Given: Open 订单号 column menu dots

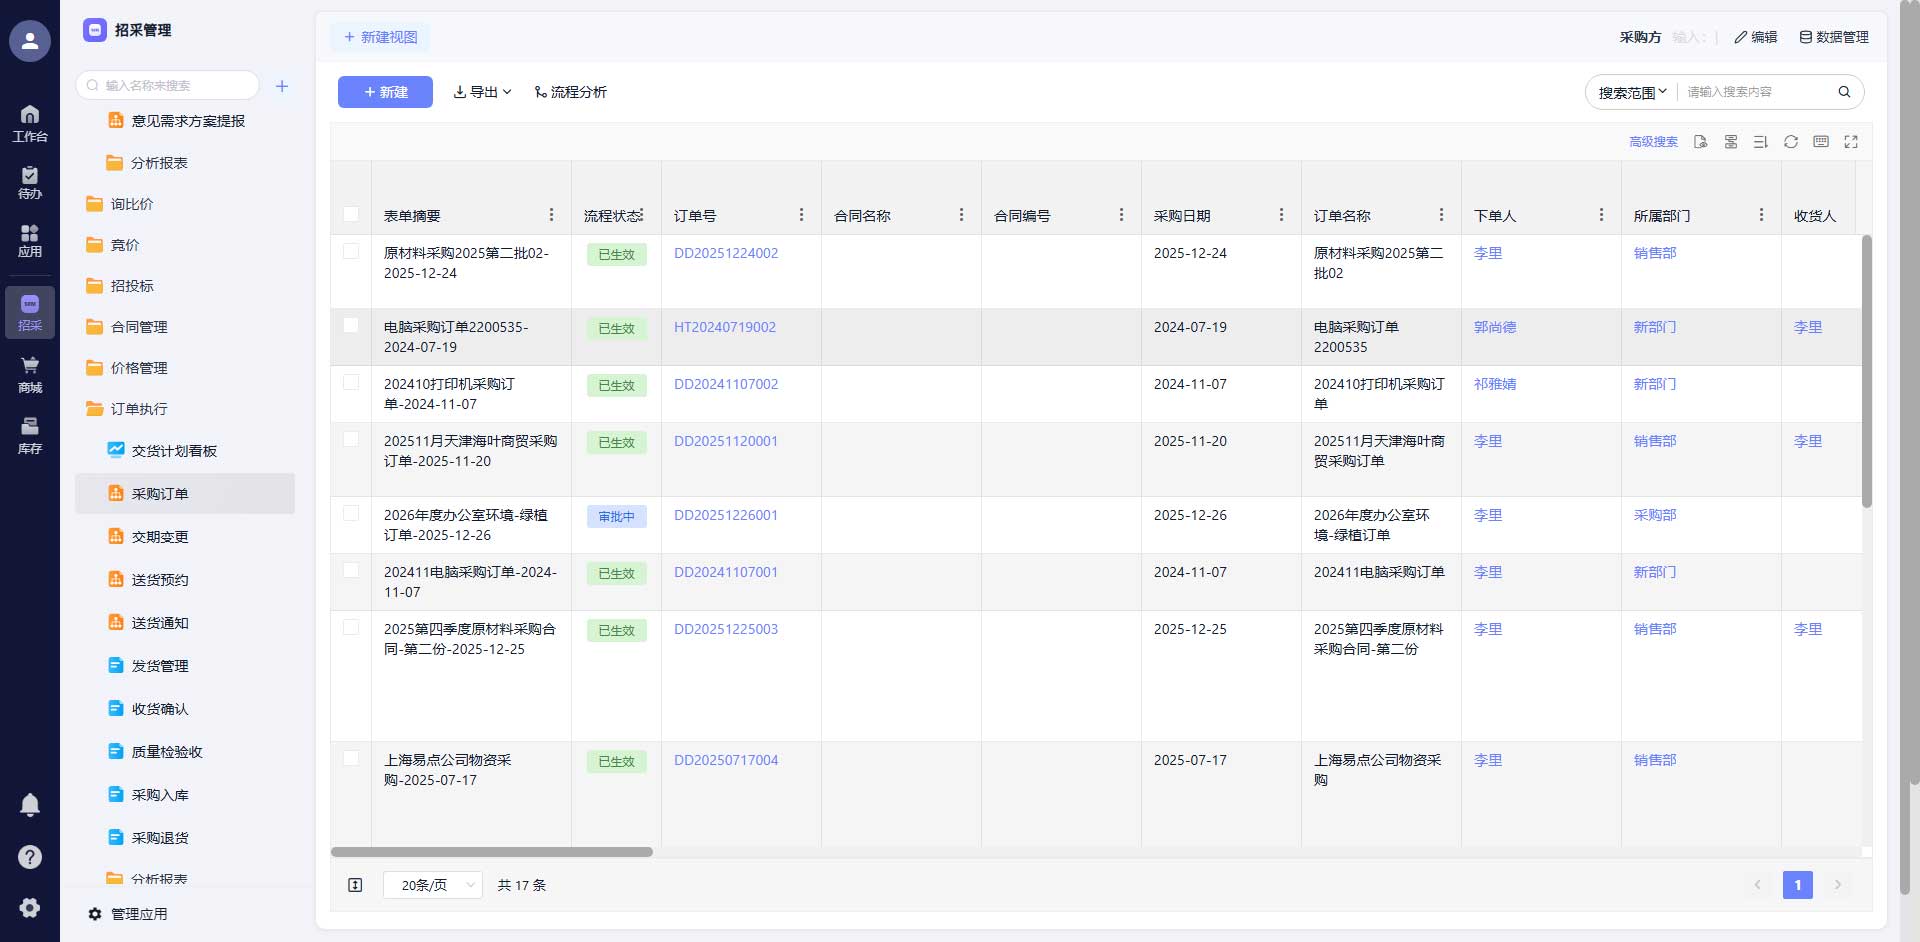Looking at the screenshot, I should tap(801, 215).
